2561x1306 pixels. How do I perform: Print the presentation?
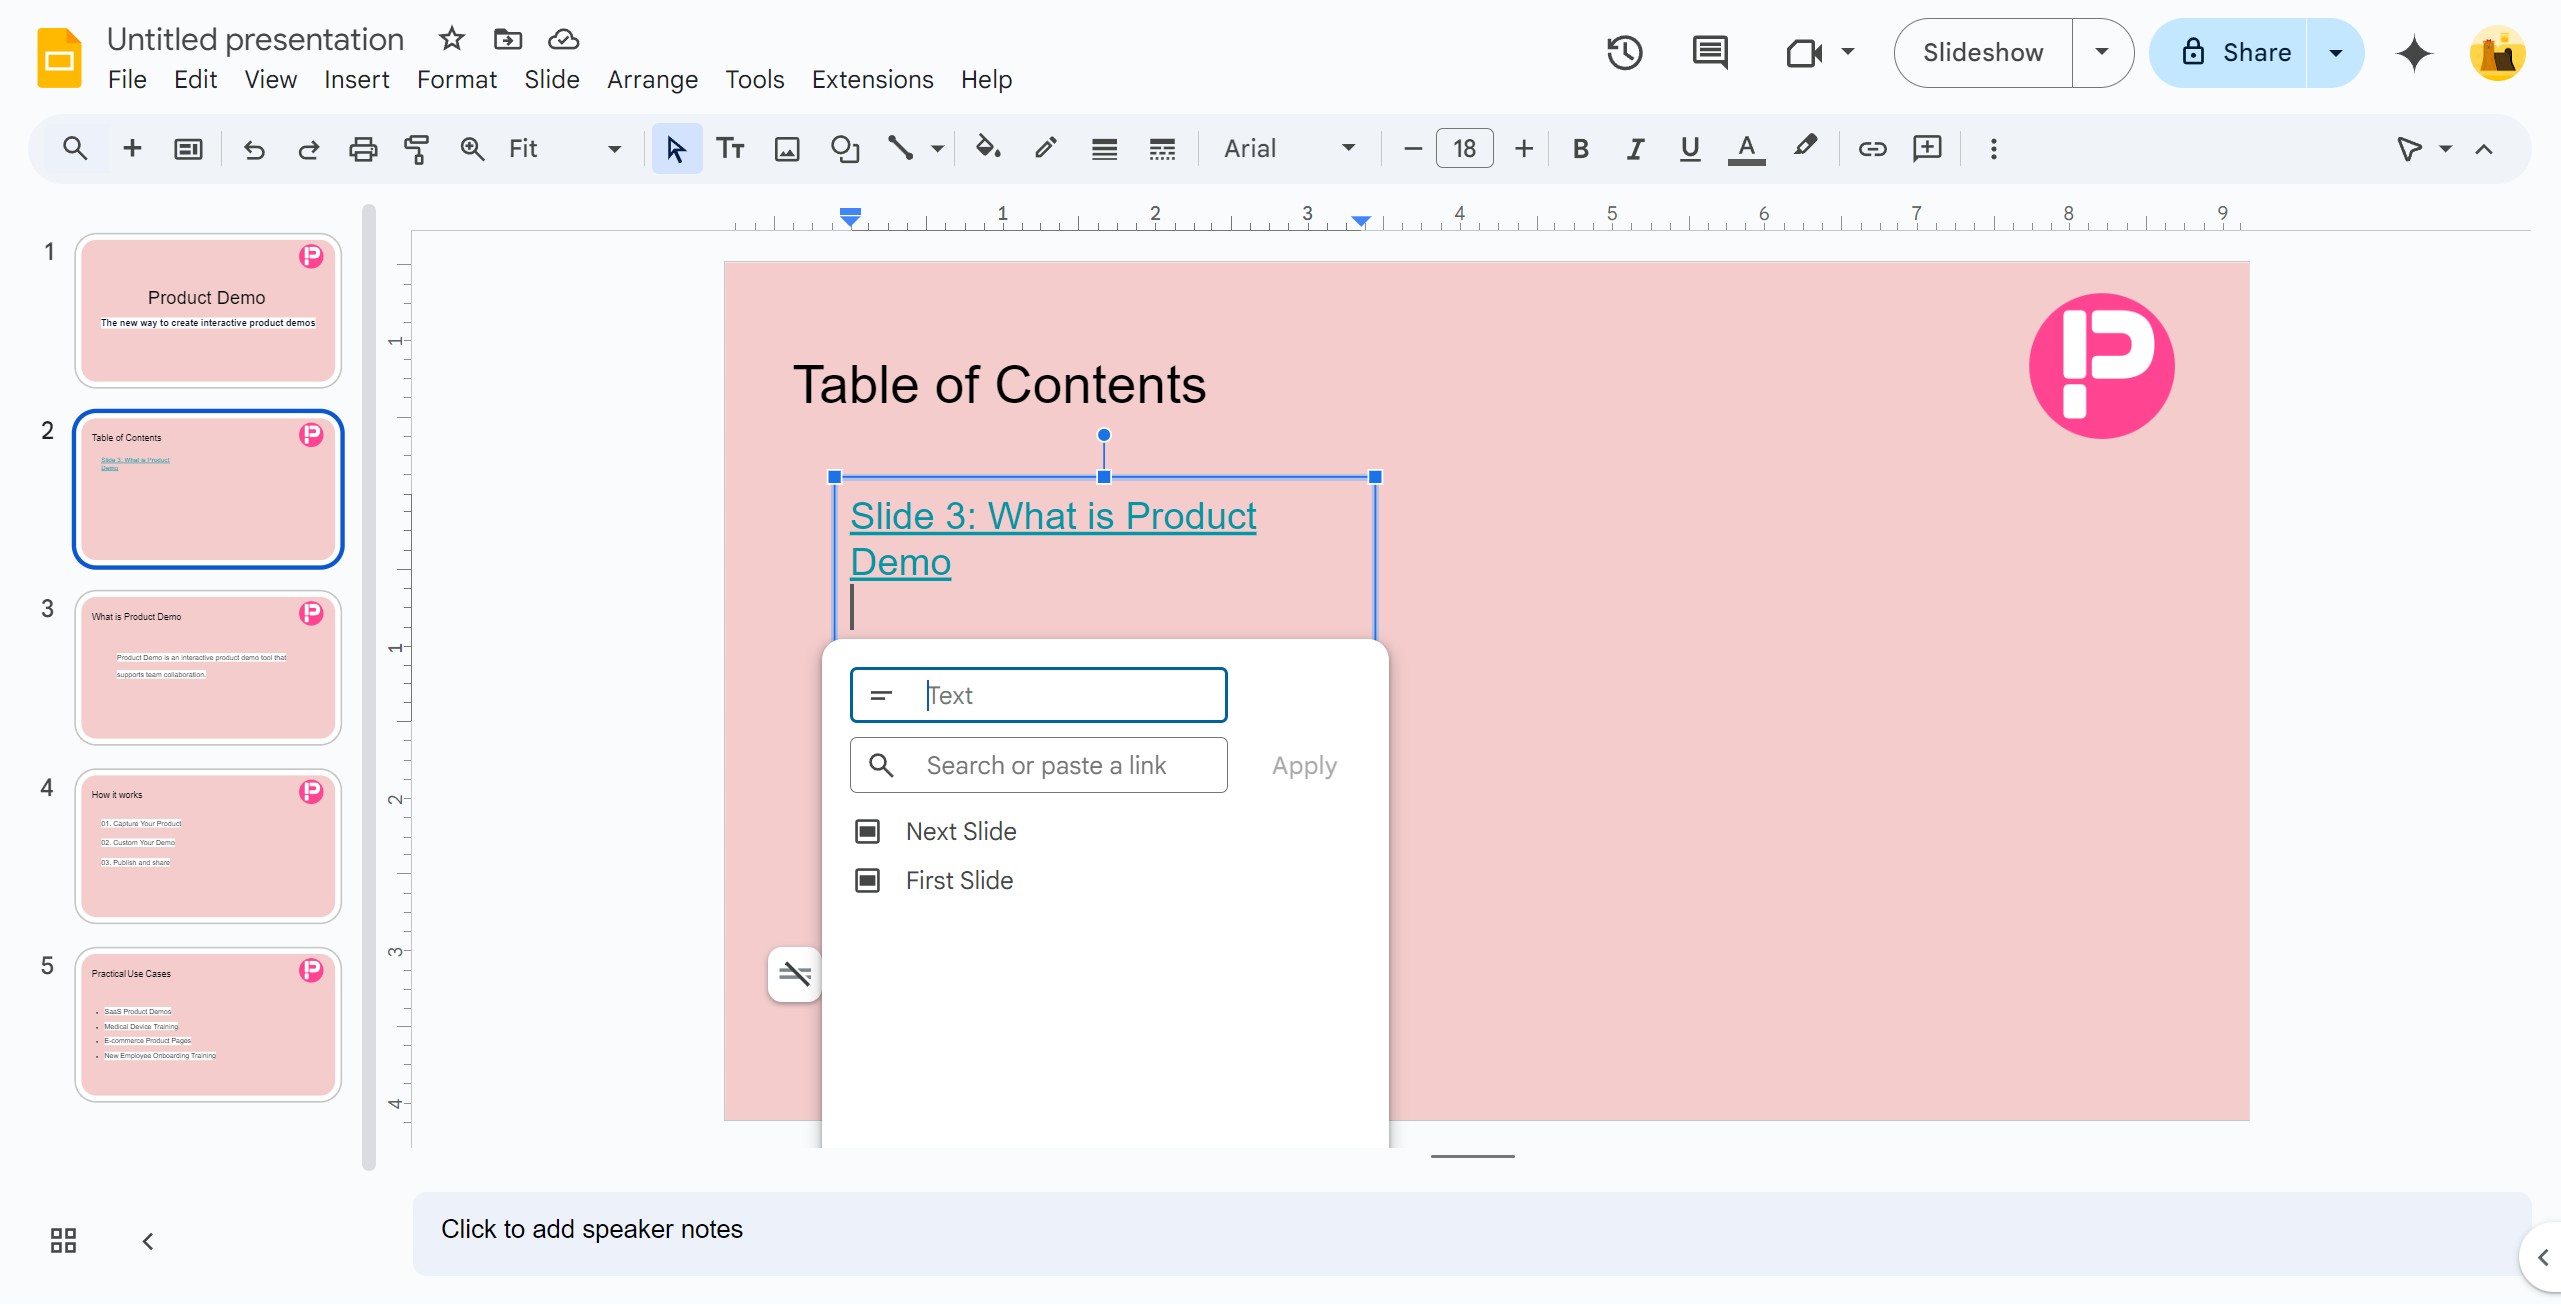[362, 149]
